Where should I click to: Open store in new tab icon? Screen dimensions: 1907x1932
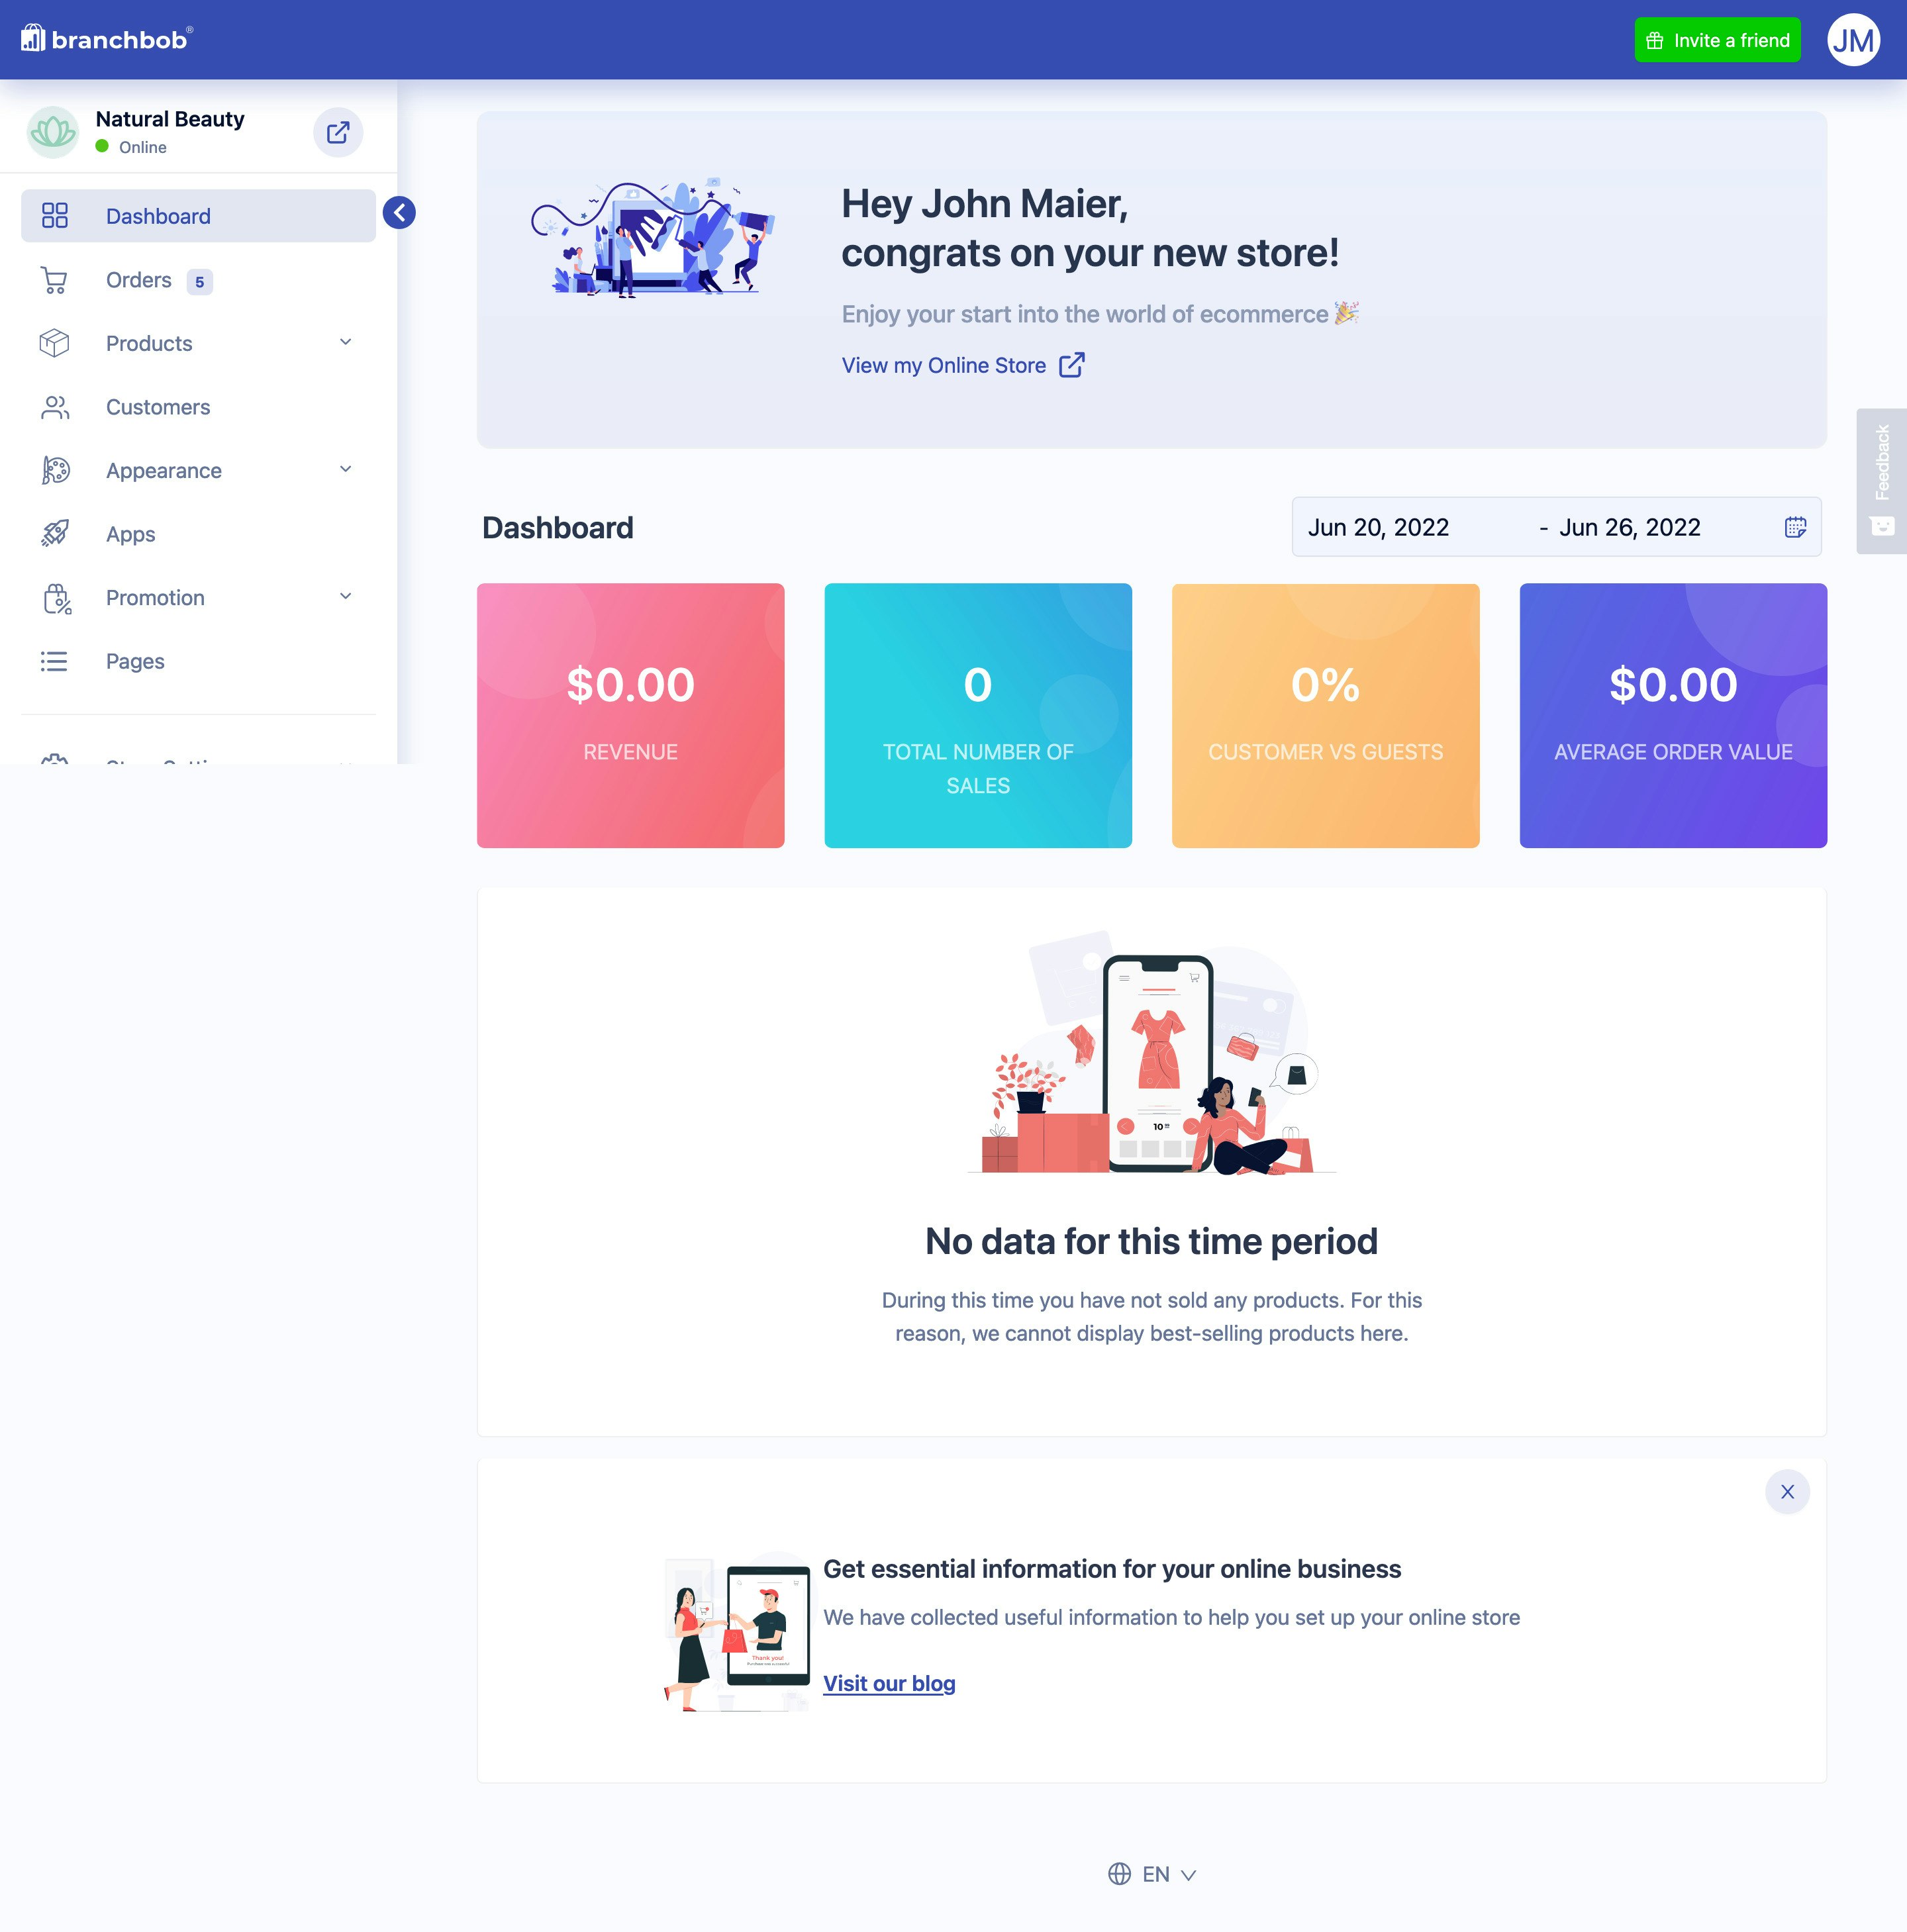pos(338,132)
